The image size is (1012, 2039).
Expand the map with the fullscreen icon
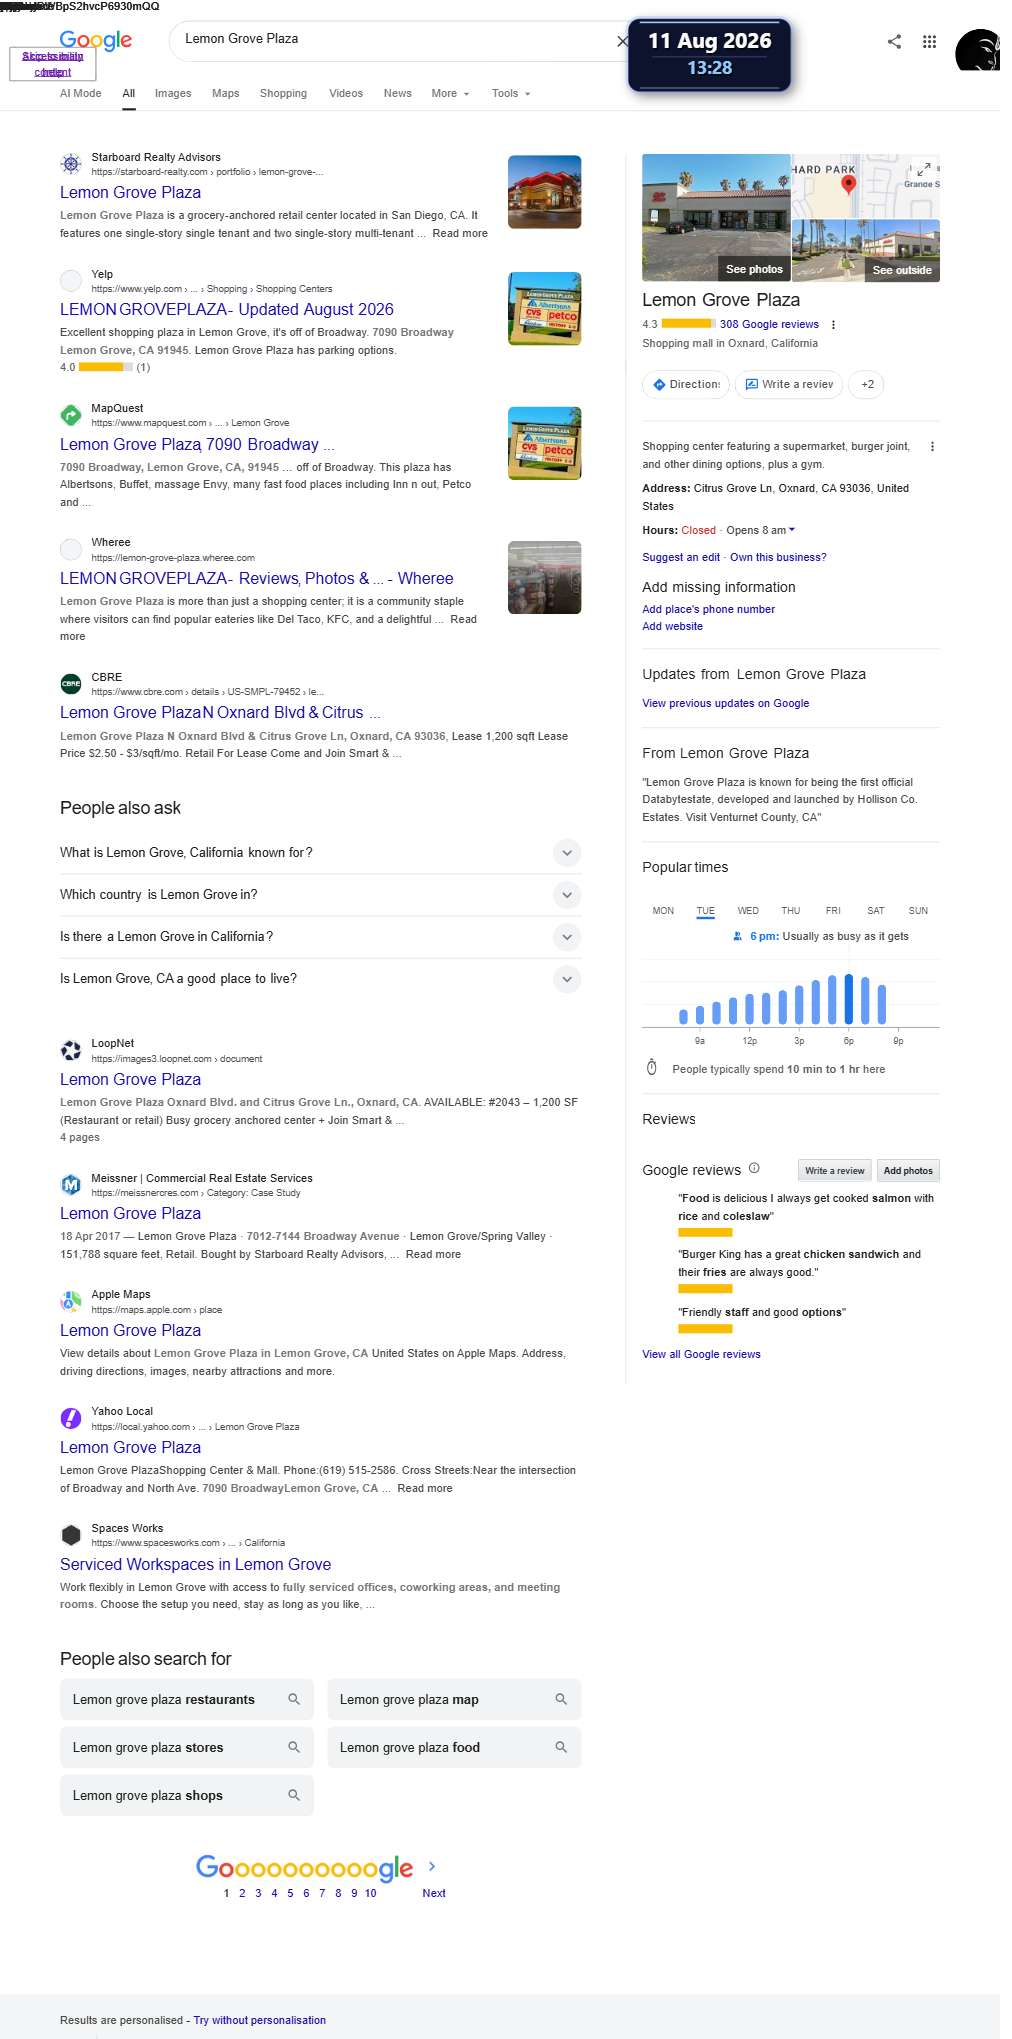tap(924, 168)
